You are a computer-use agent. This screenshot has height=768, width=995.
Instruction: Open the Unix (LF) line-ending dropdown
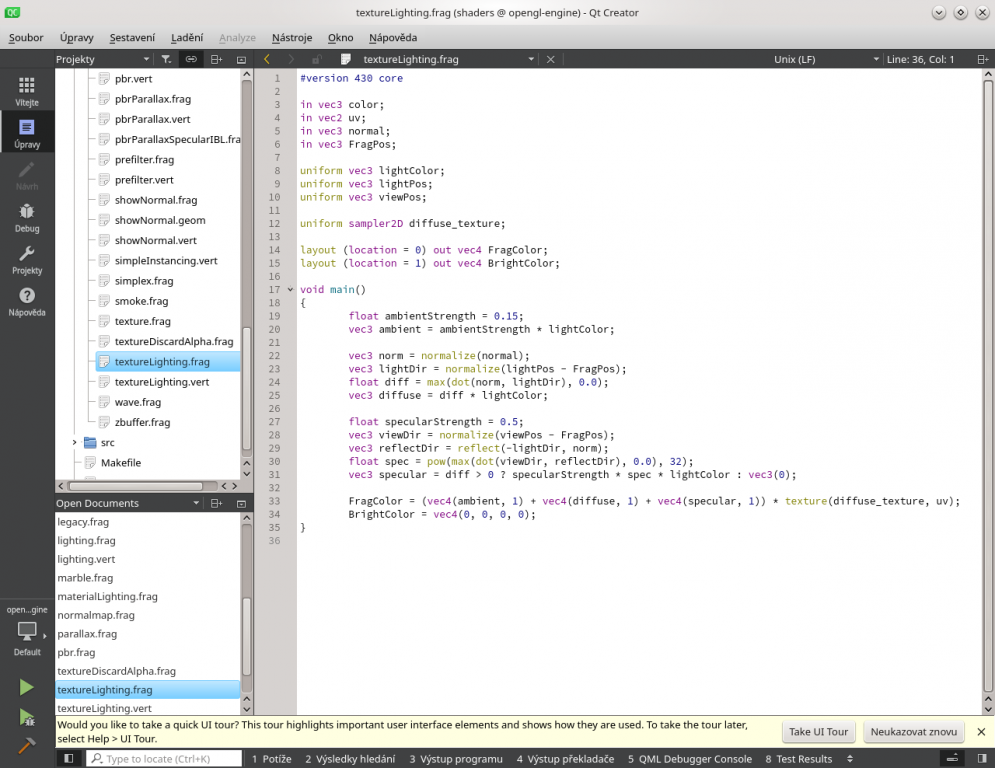click(x=822, y=59)
